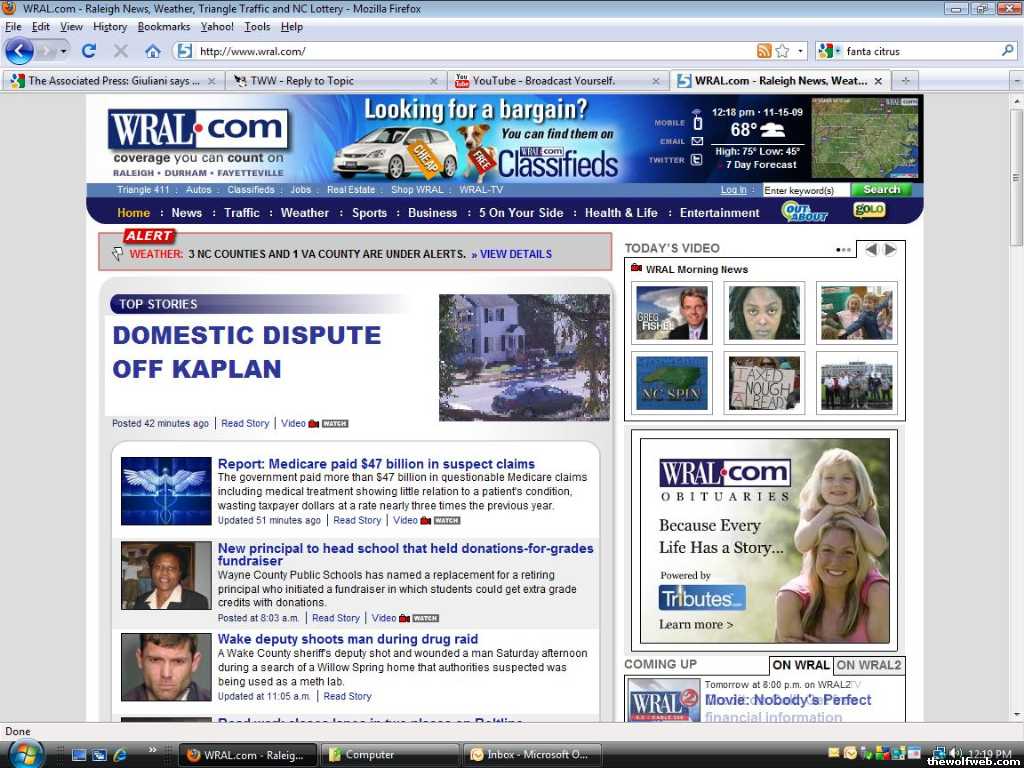This screenshot has width=1024, height=768.
Task: Bookmark this page with the star icon
Action: click(782, 51)
